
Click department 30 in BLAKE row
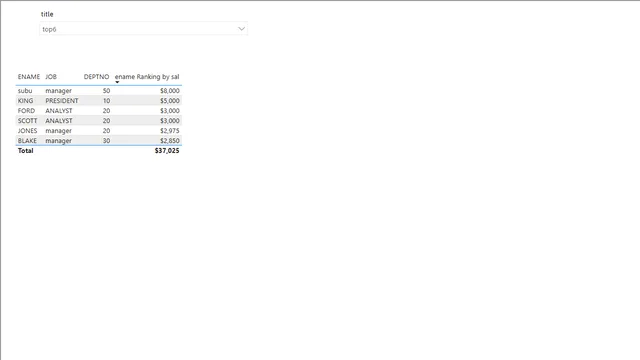click(x=106, y=140)
